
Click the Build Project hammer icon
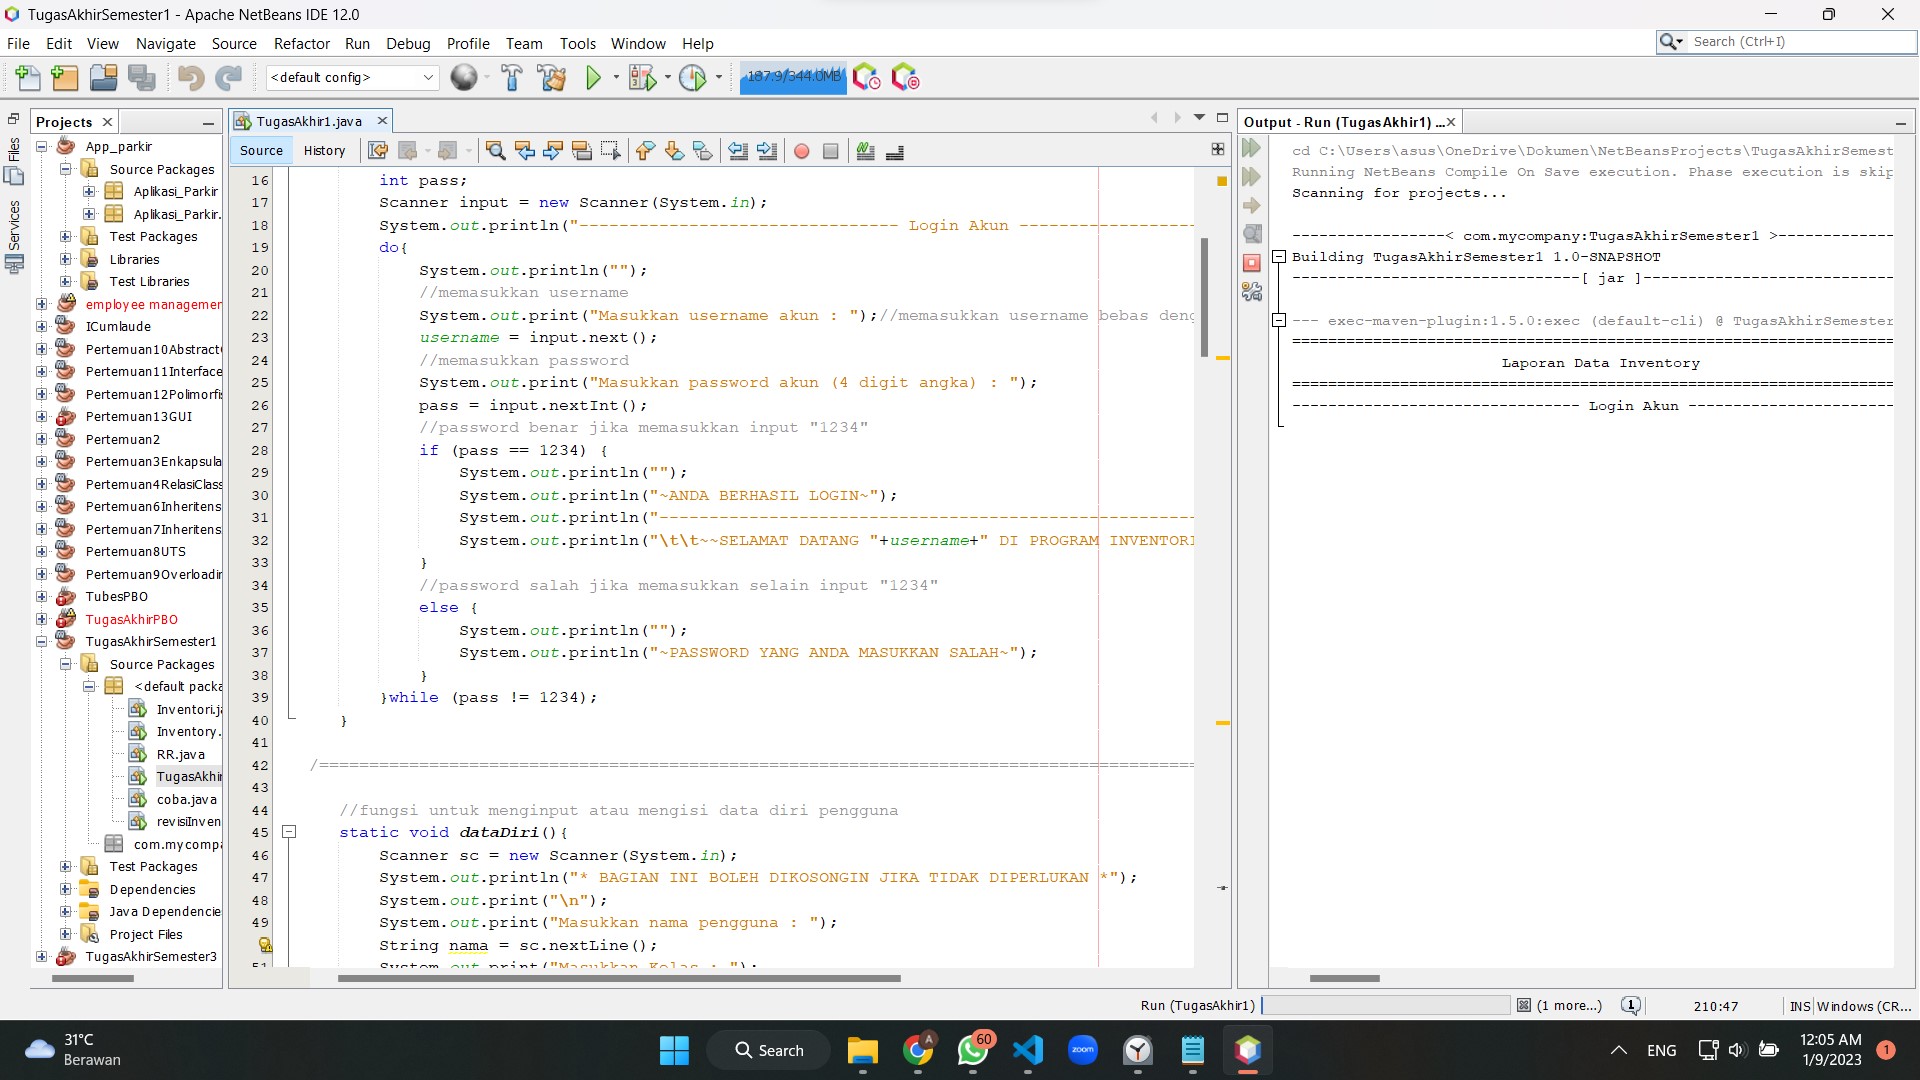pos(512,77)
